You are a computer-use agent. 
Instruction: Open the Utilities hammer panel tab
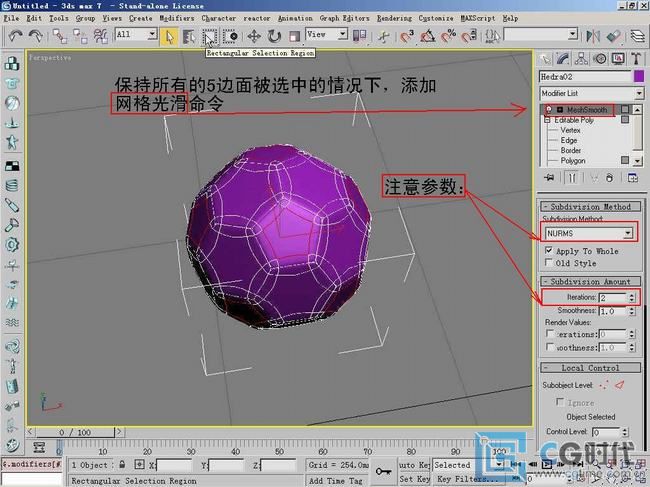pyautogui.click(x=636, y=59)
